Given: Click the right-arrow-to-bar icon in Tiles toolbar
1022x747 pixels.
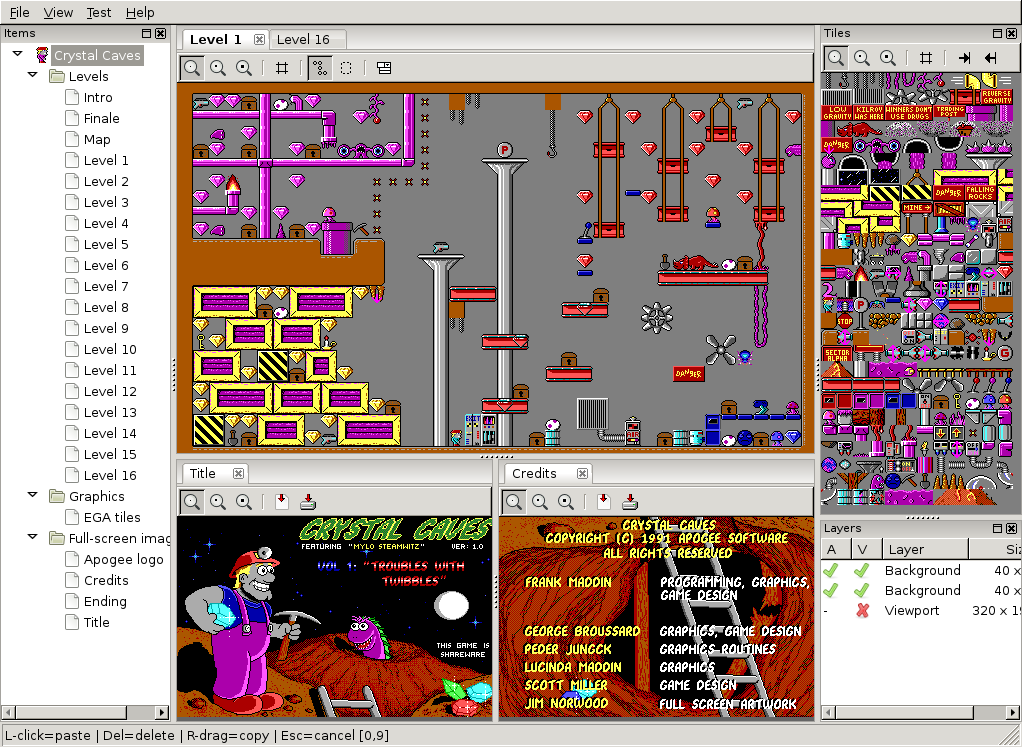Looking at the screenshot, I should pyautogui.click(x=964, y=57).
